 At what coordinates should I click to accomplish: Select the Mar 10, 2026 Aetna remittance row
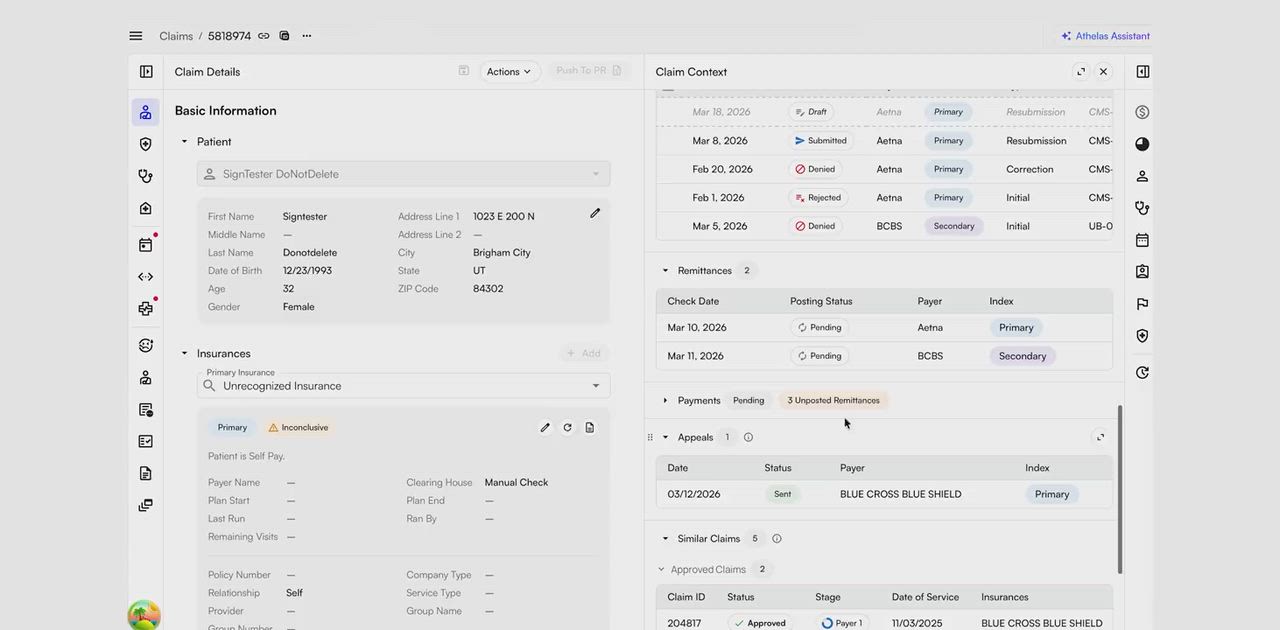point(884,327)
